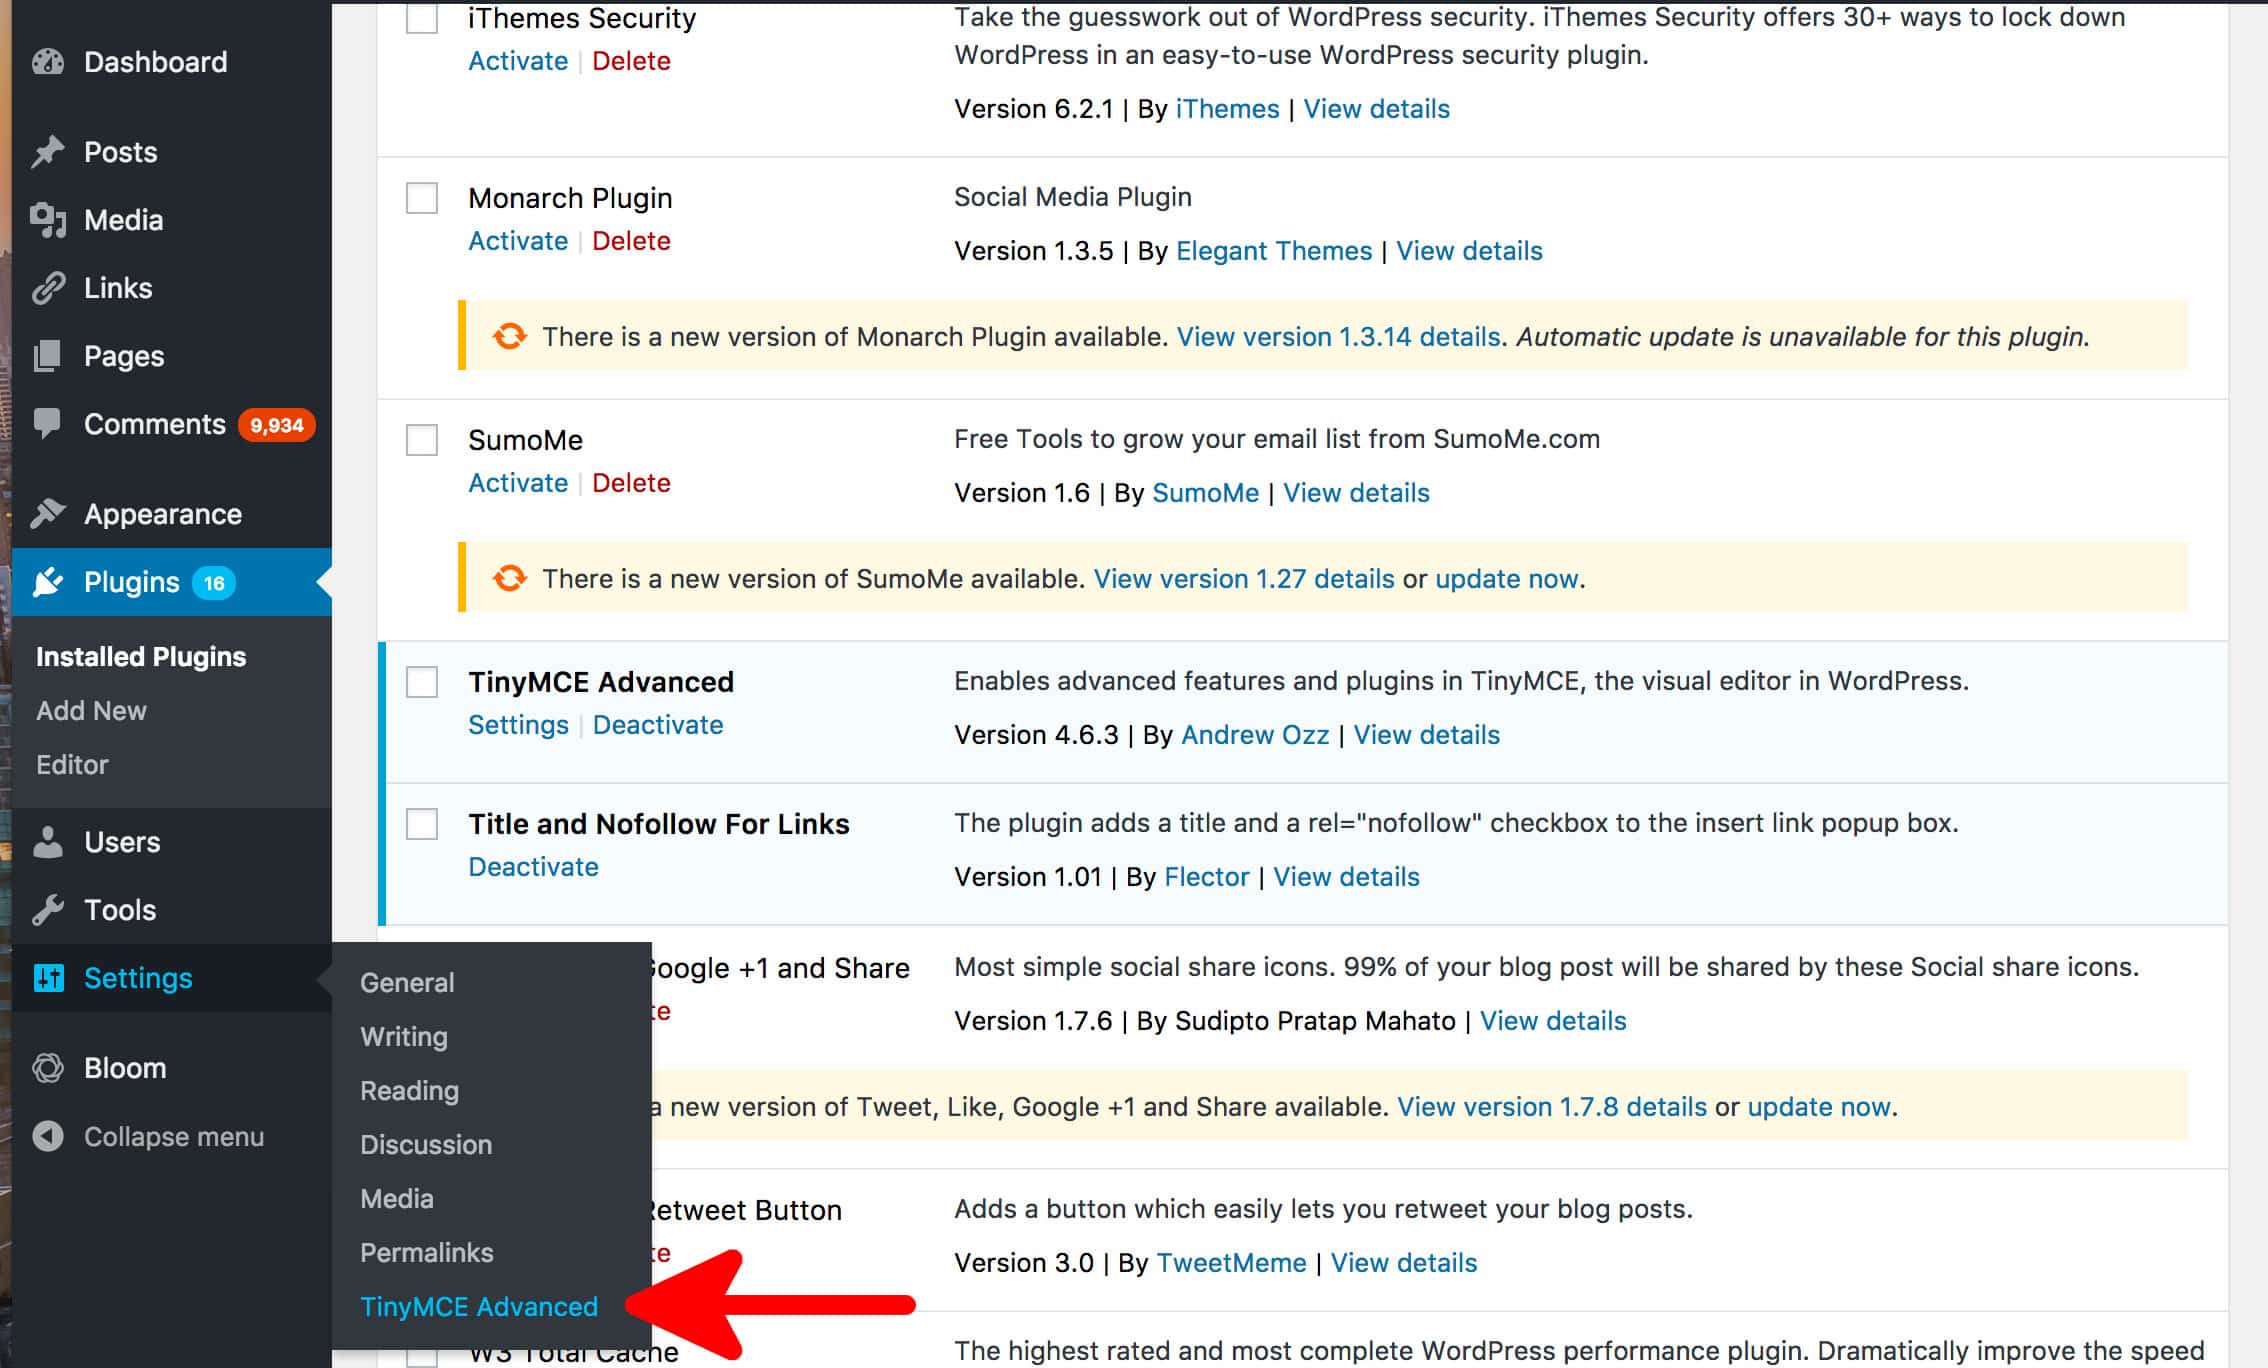Click Add New under Plugins menu
Image resolution: width=2268 pixels, height=1368 pixels.
[91, 708]
